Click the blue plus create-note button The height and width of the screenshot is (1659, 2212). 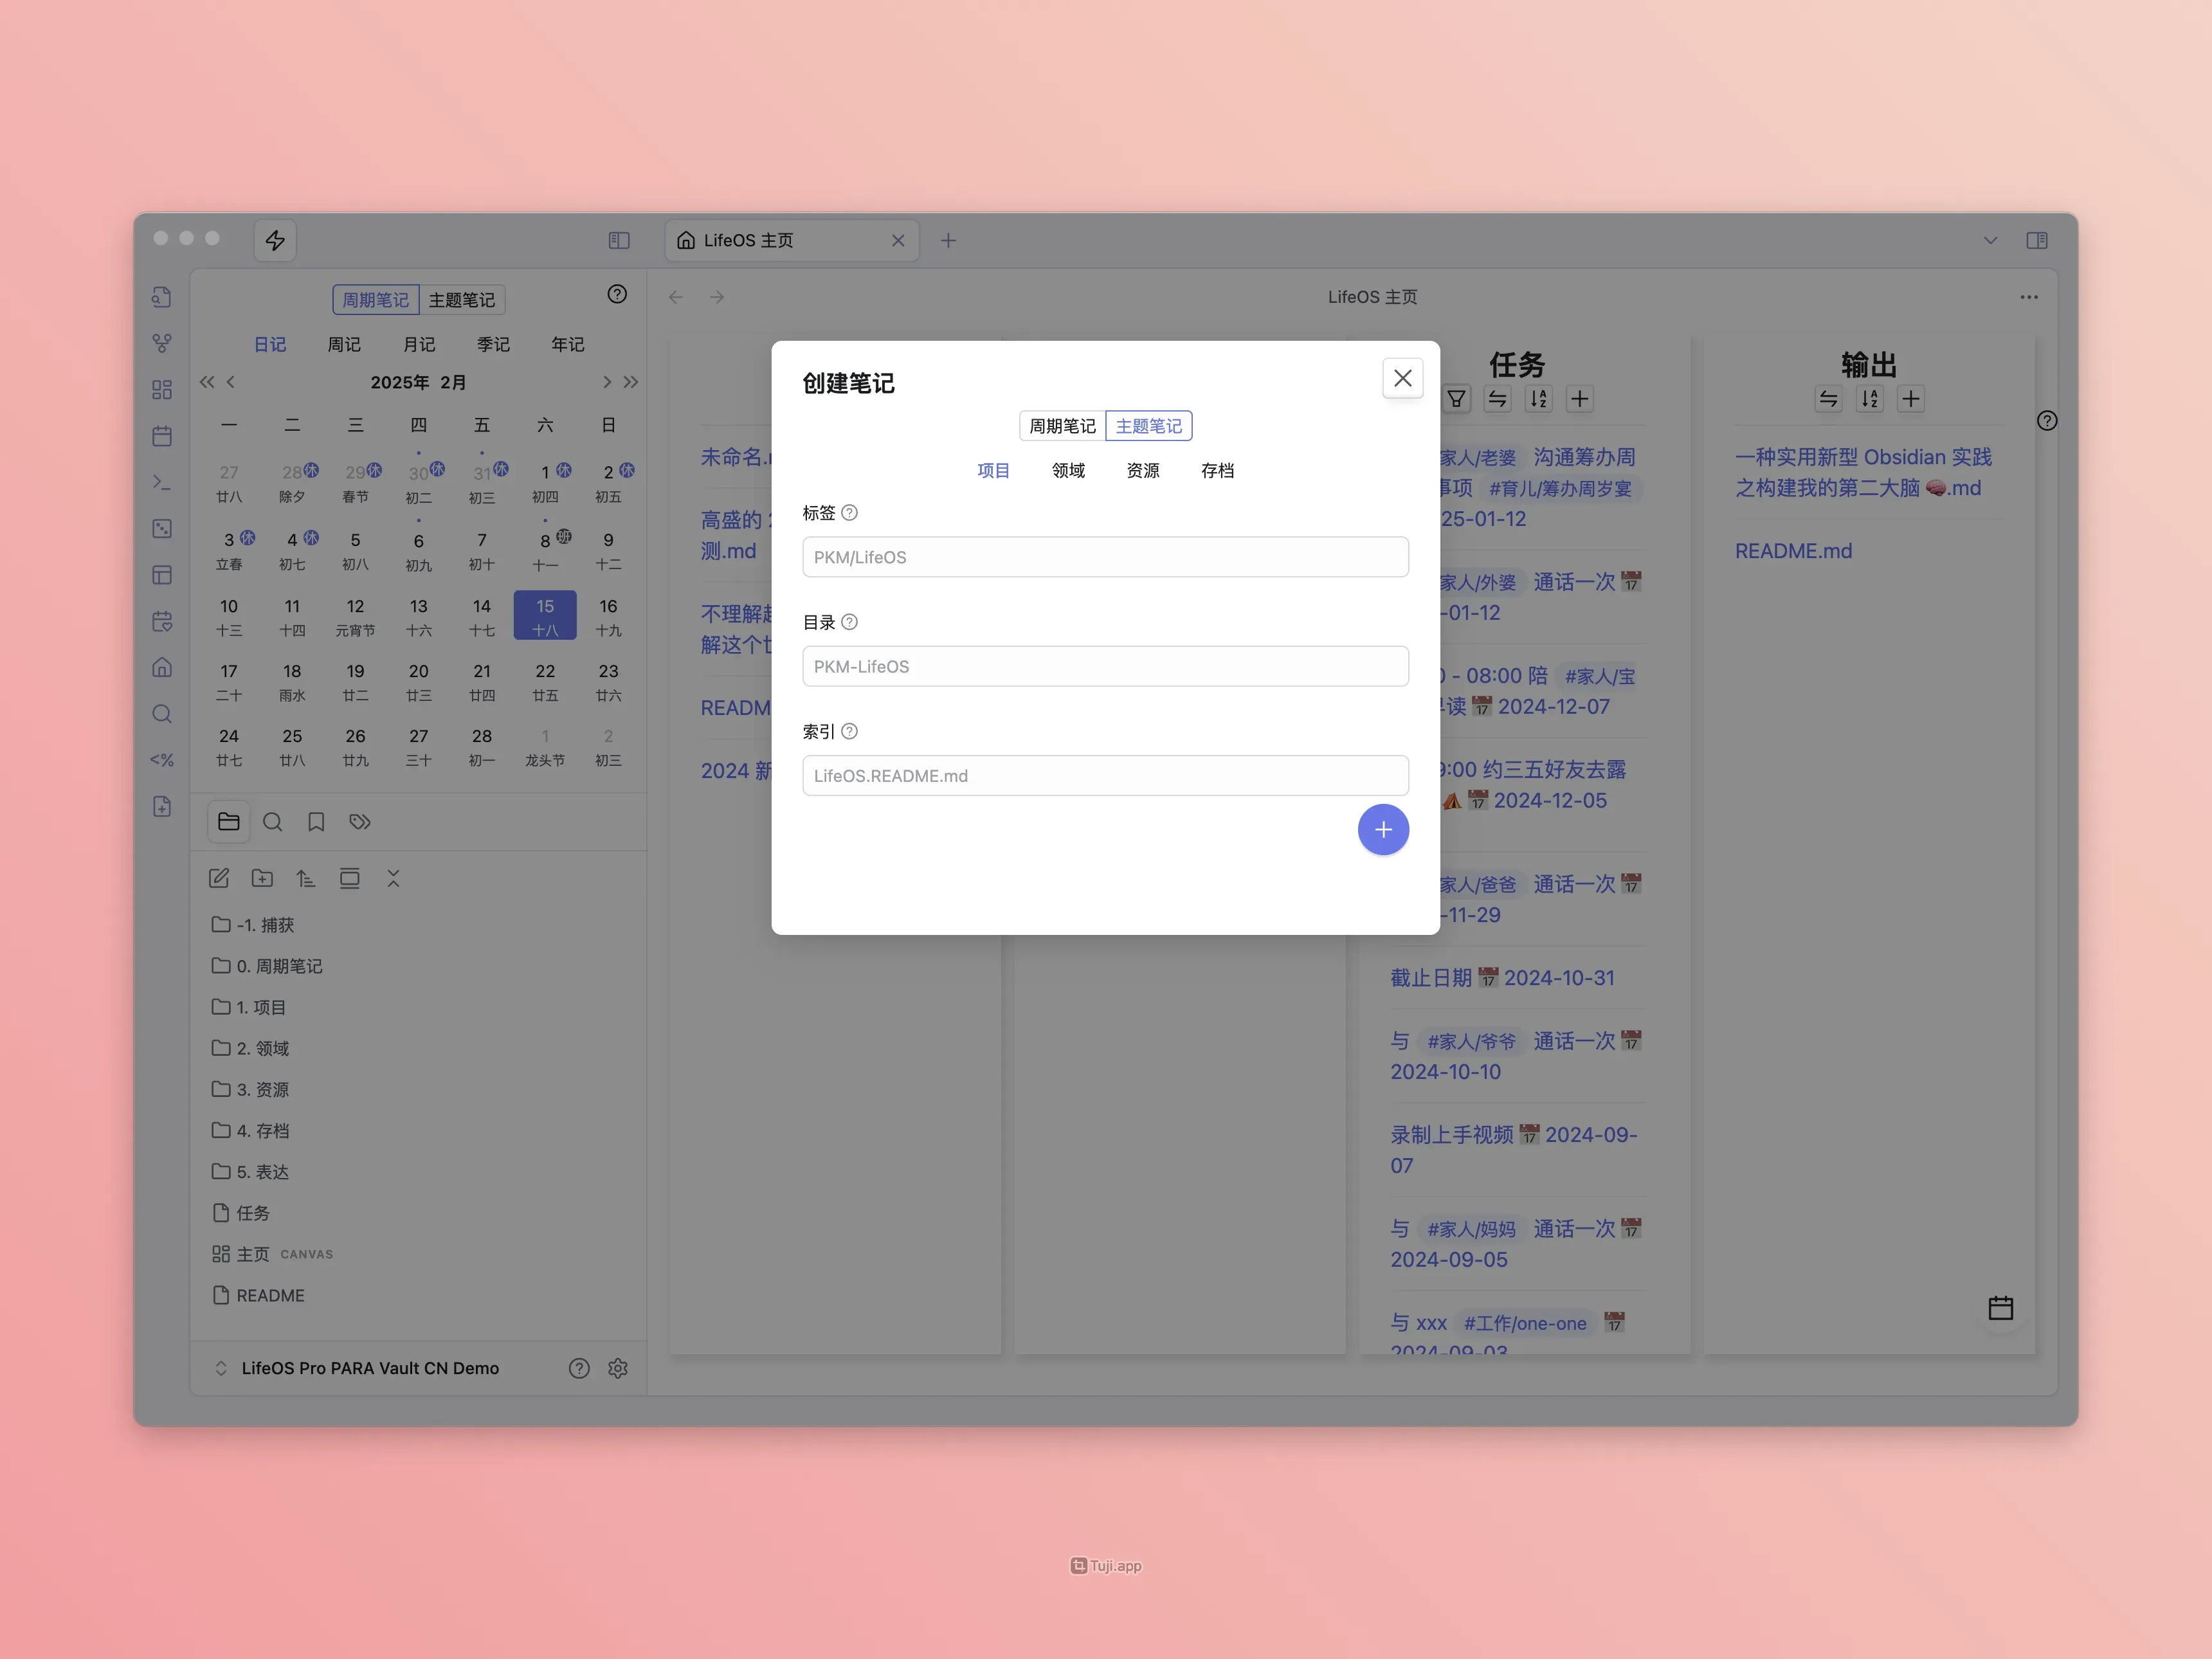[x=1383, y=829]
